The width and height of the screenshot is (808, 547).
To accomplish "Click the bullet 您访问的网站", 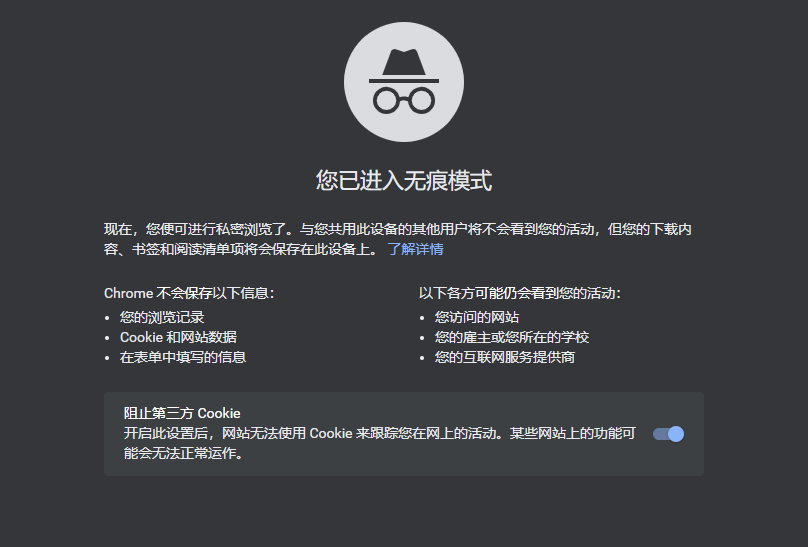I will [477, 317].
